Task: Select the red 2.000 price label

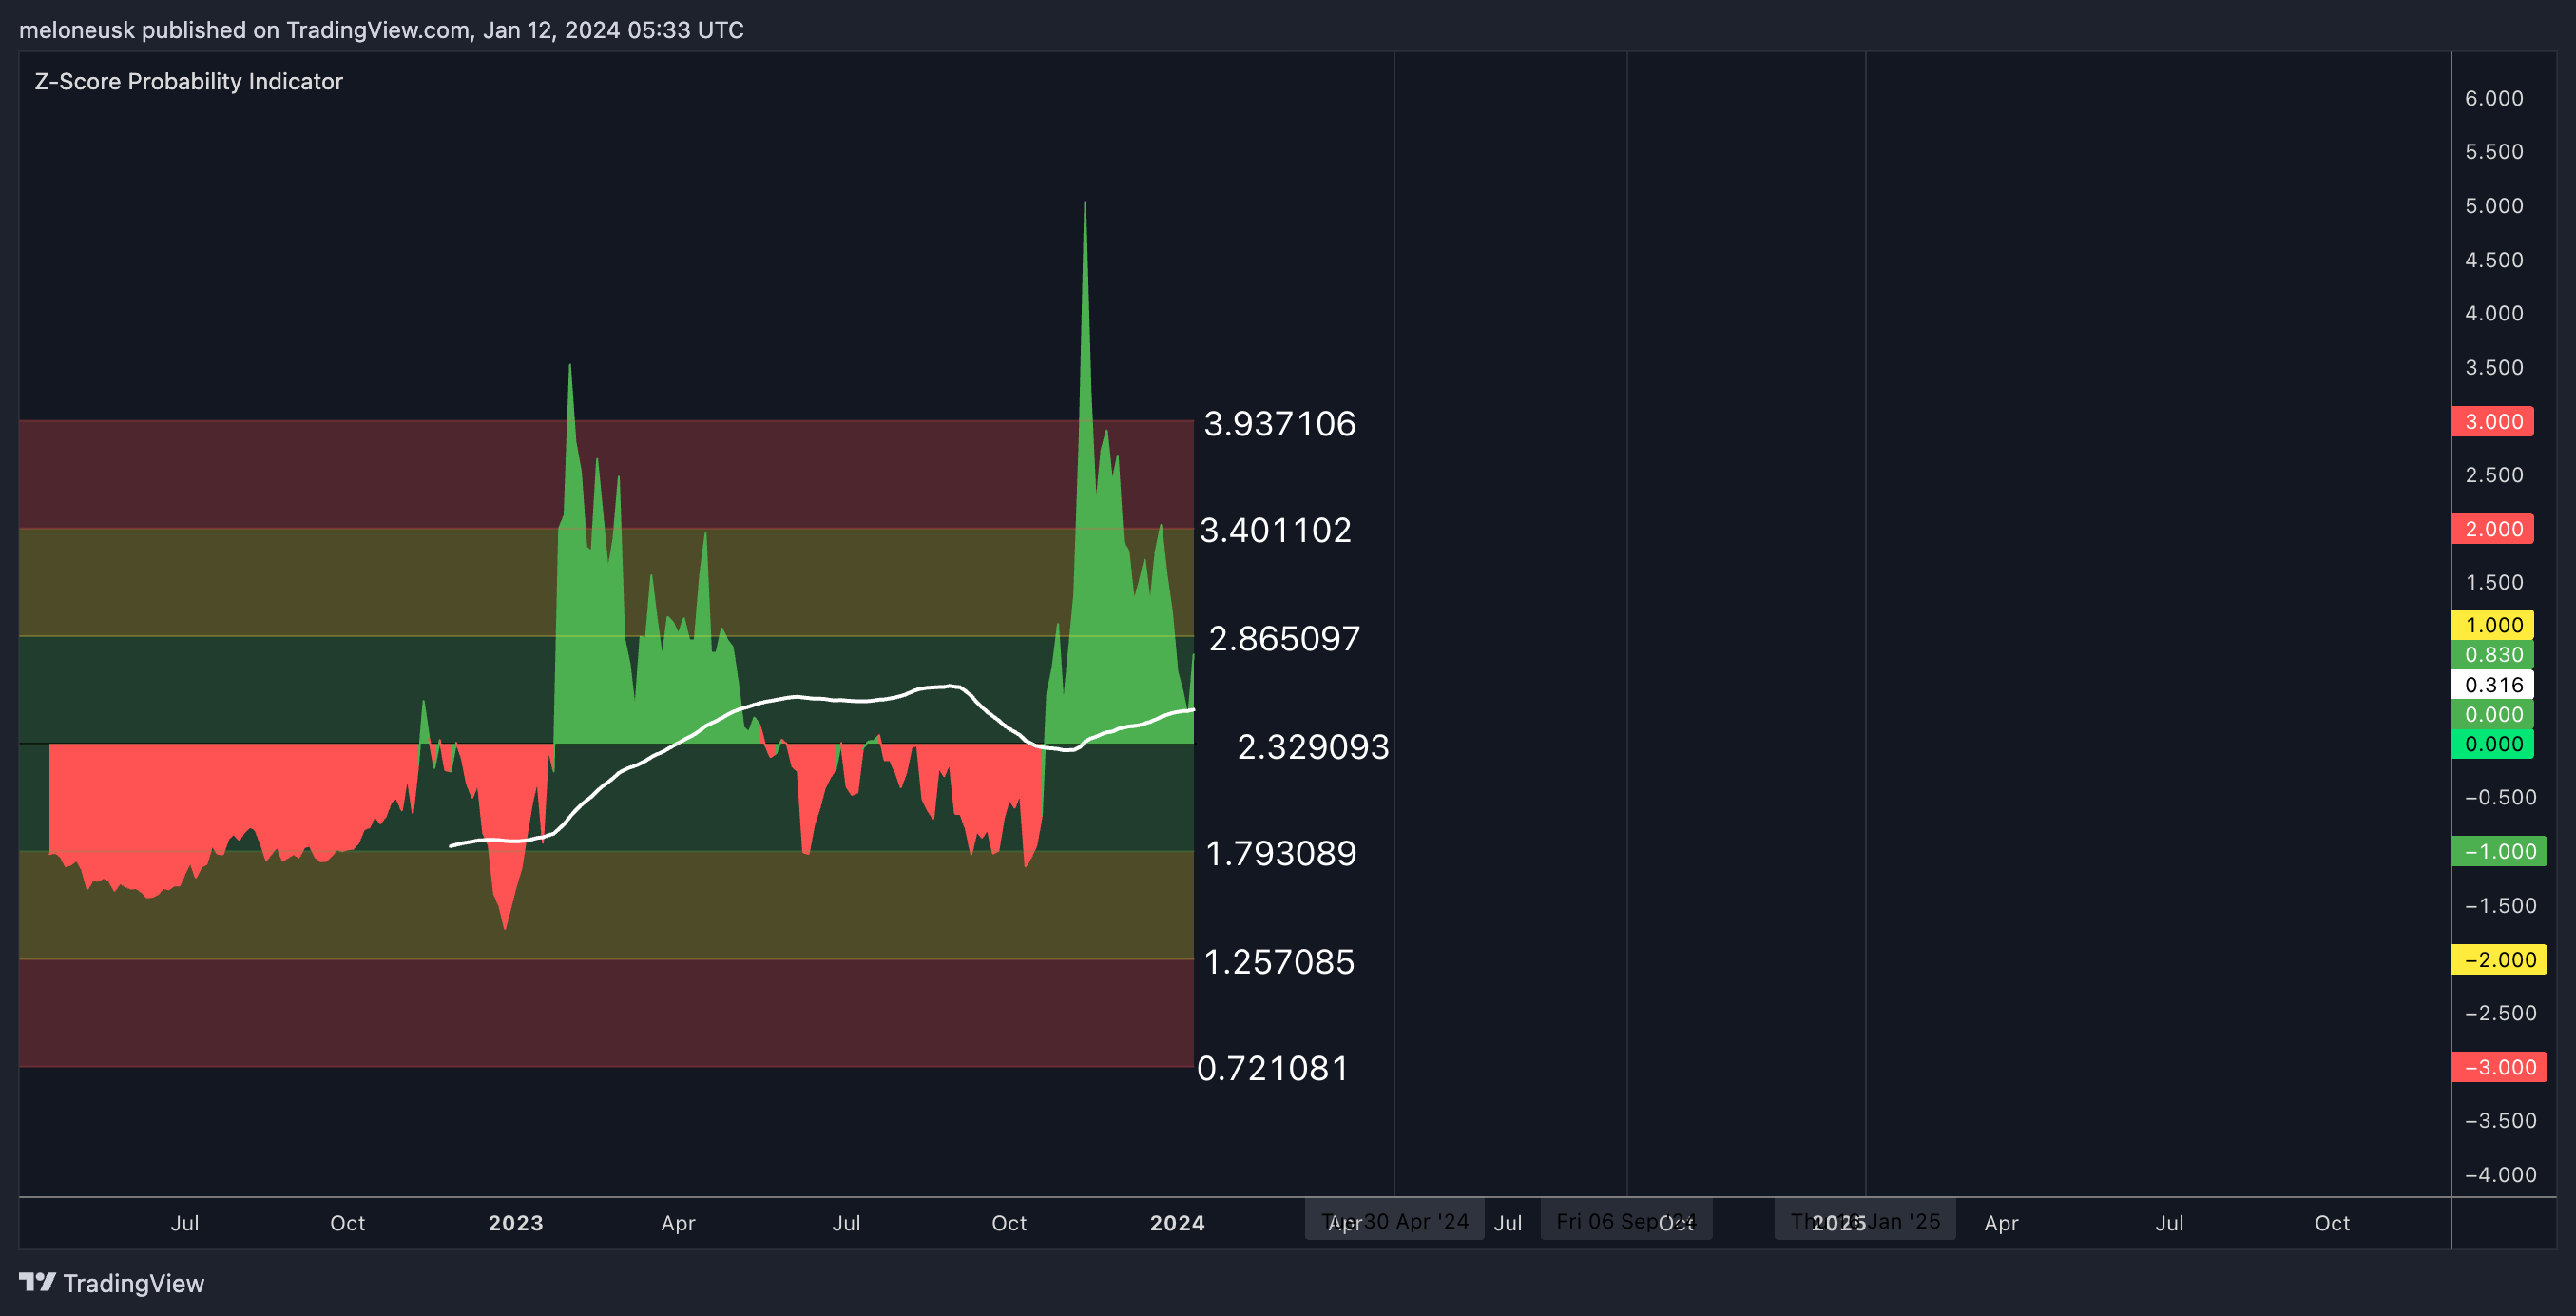Action: tap(2492, 529)
